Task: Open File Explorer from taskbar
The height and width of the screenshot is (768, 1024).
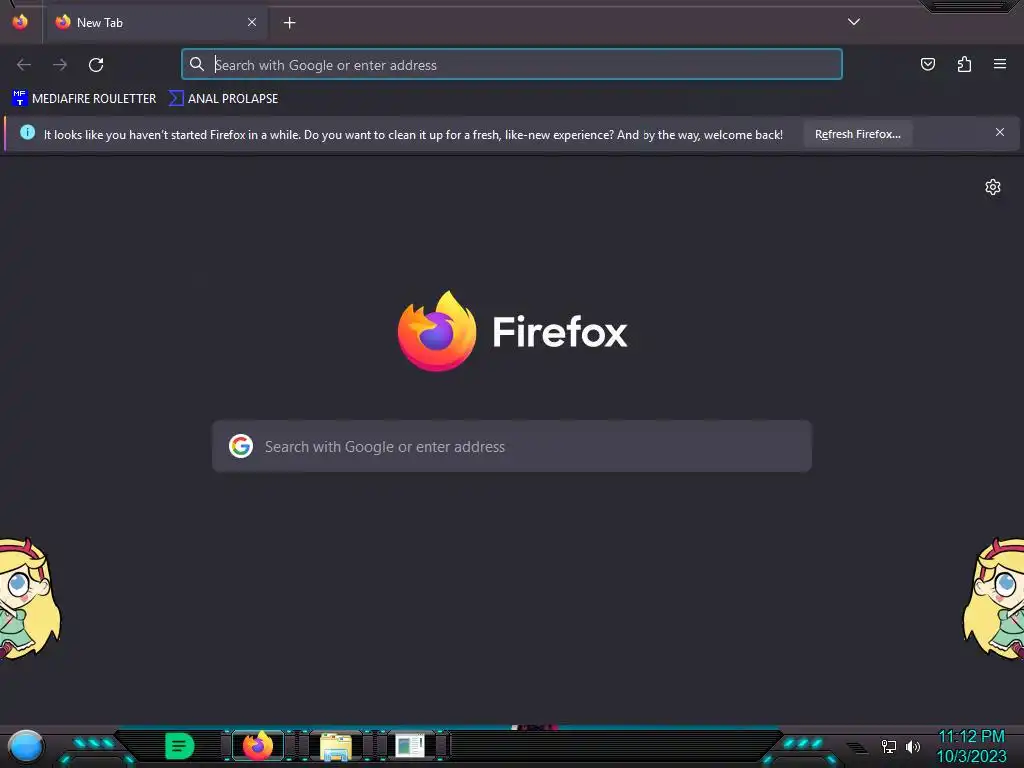Action: click(336, 747)
